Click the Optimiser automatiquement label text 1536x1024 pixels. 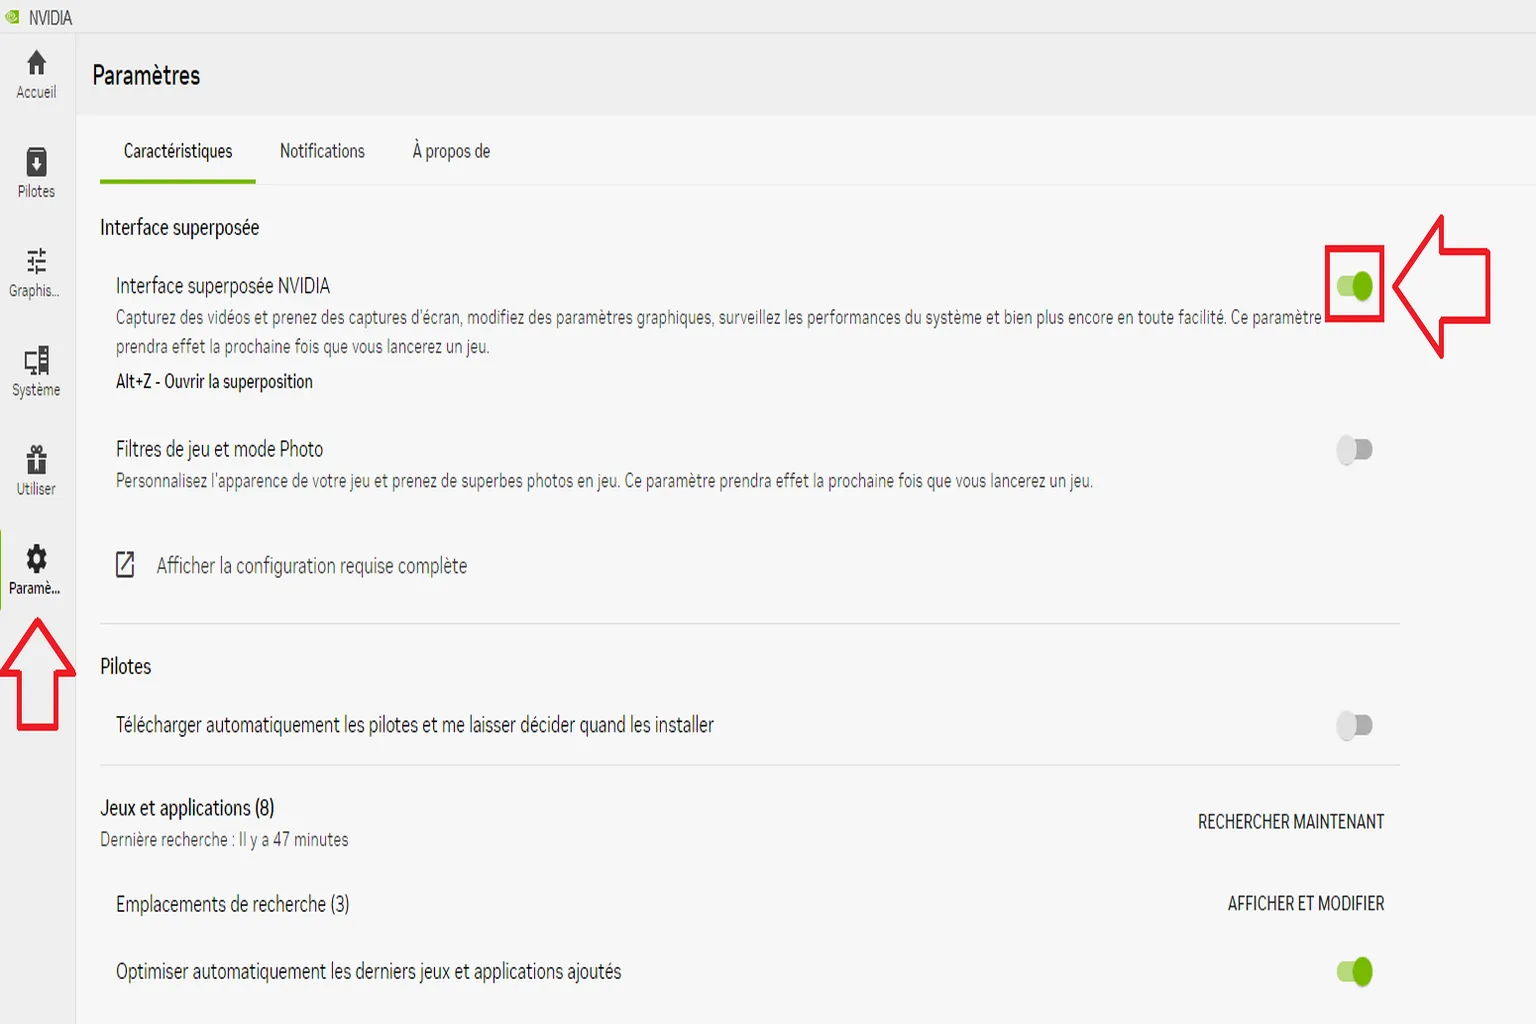(369, 972)
